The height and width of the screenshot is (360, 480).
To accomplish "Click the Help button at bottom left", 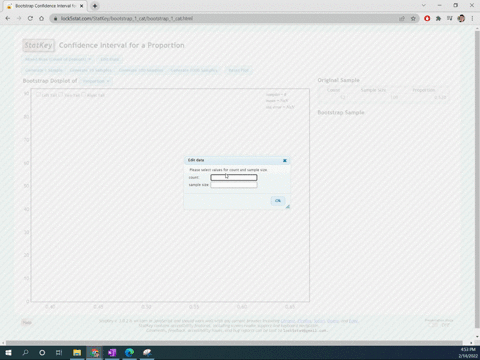I will 27,322.
